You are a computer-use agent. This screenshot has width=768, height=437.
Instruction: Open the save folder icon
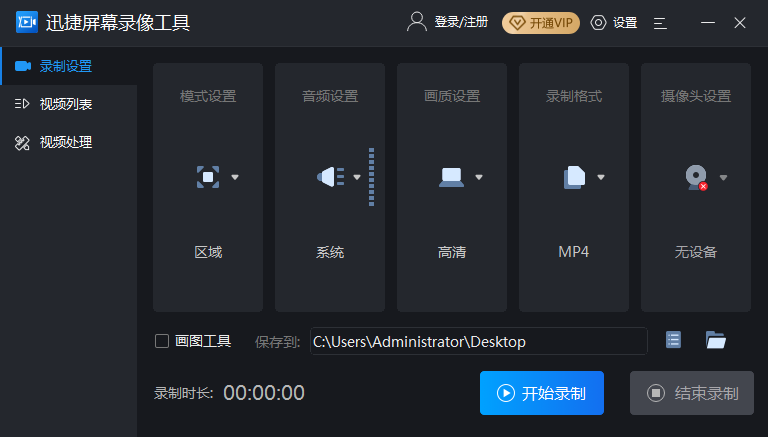[715, 341]
